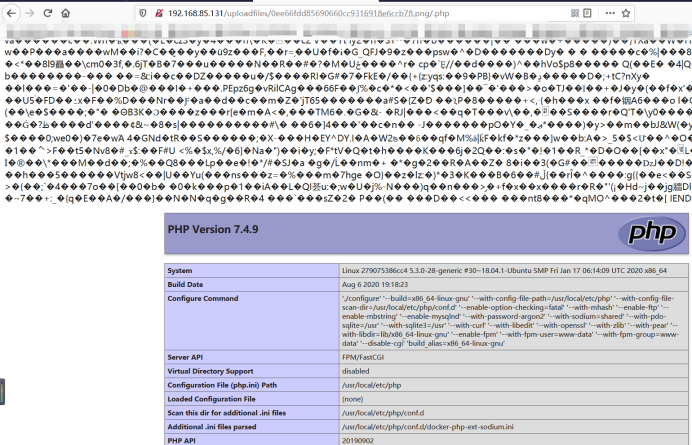692x445 pixels.
Task: Select Configuration File (php.ini) Path label
Action: pos(222,385)
